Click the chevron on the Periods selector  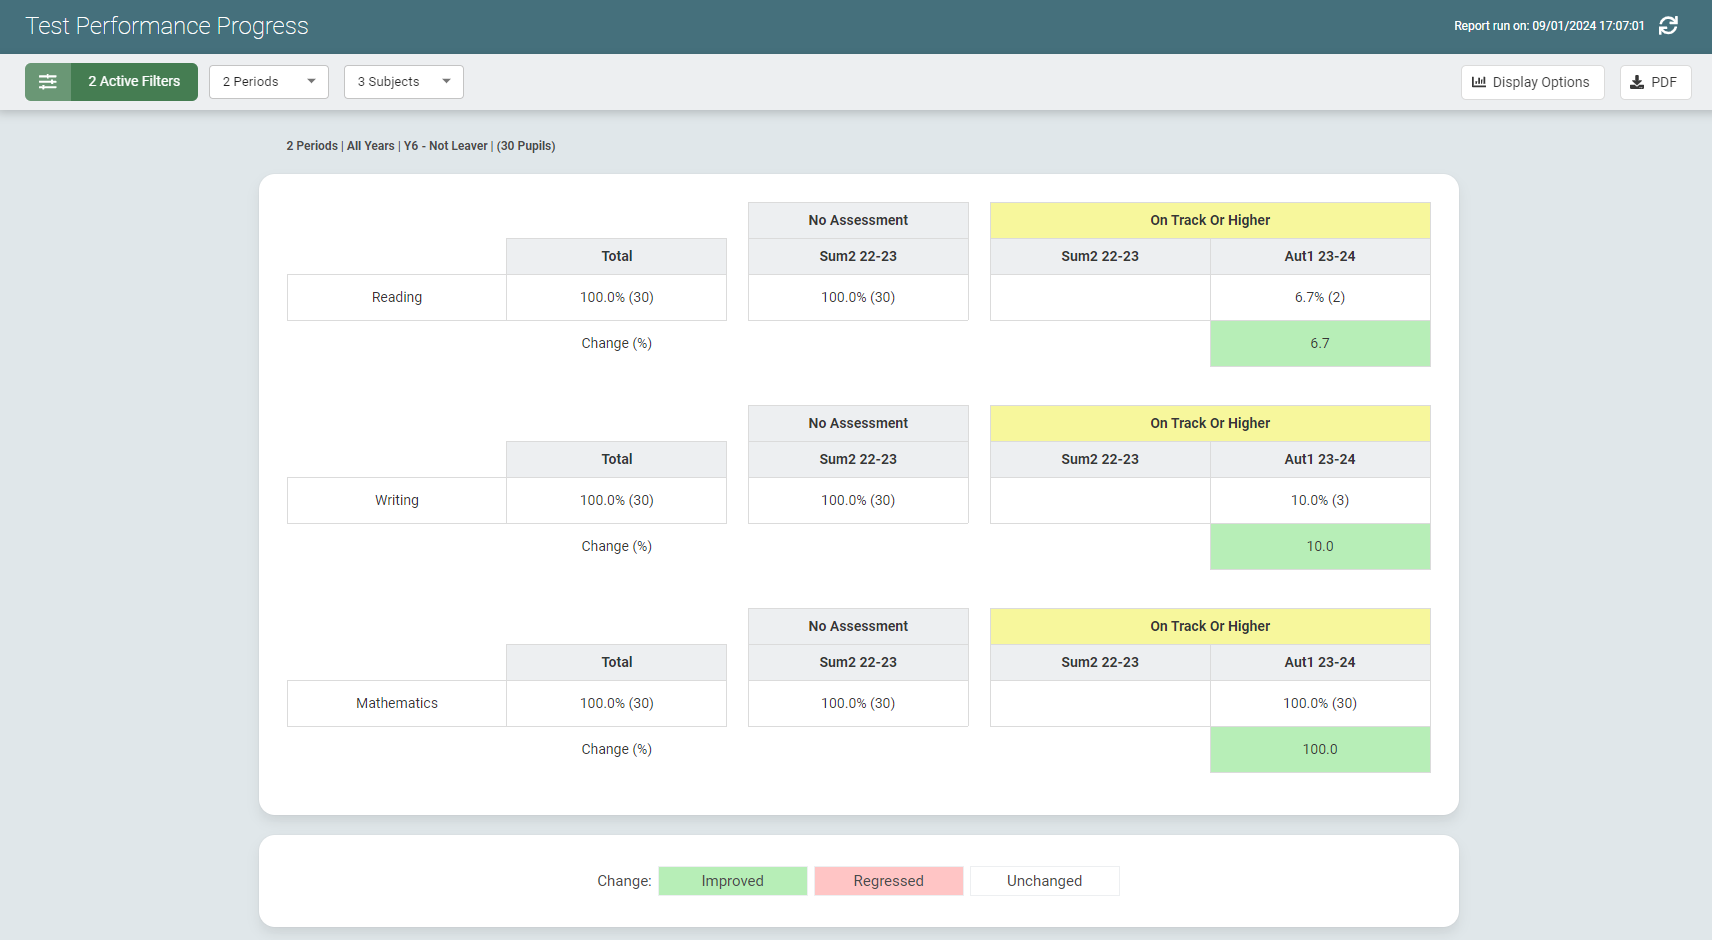[x=311, y=81]
